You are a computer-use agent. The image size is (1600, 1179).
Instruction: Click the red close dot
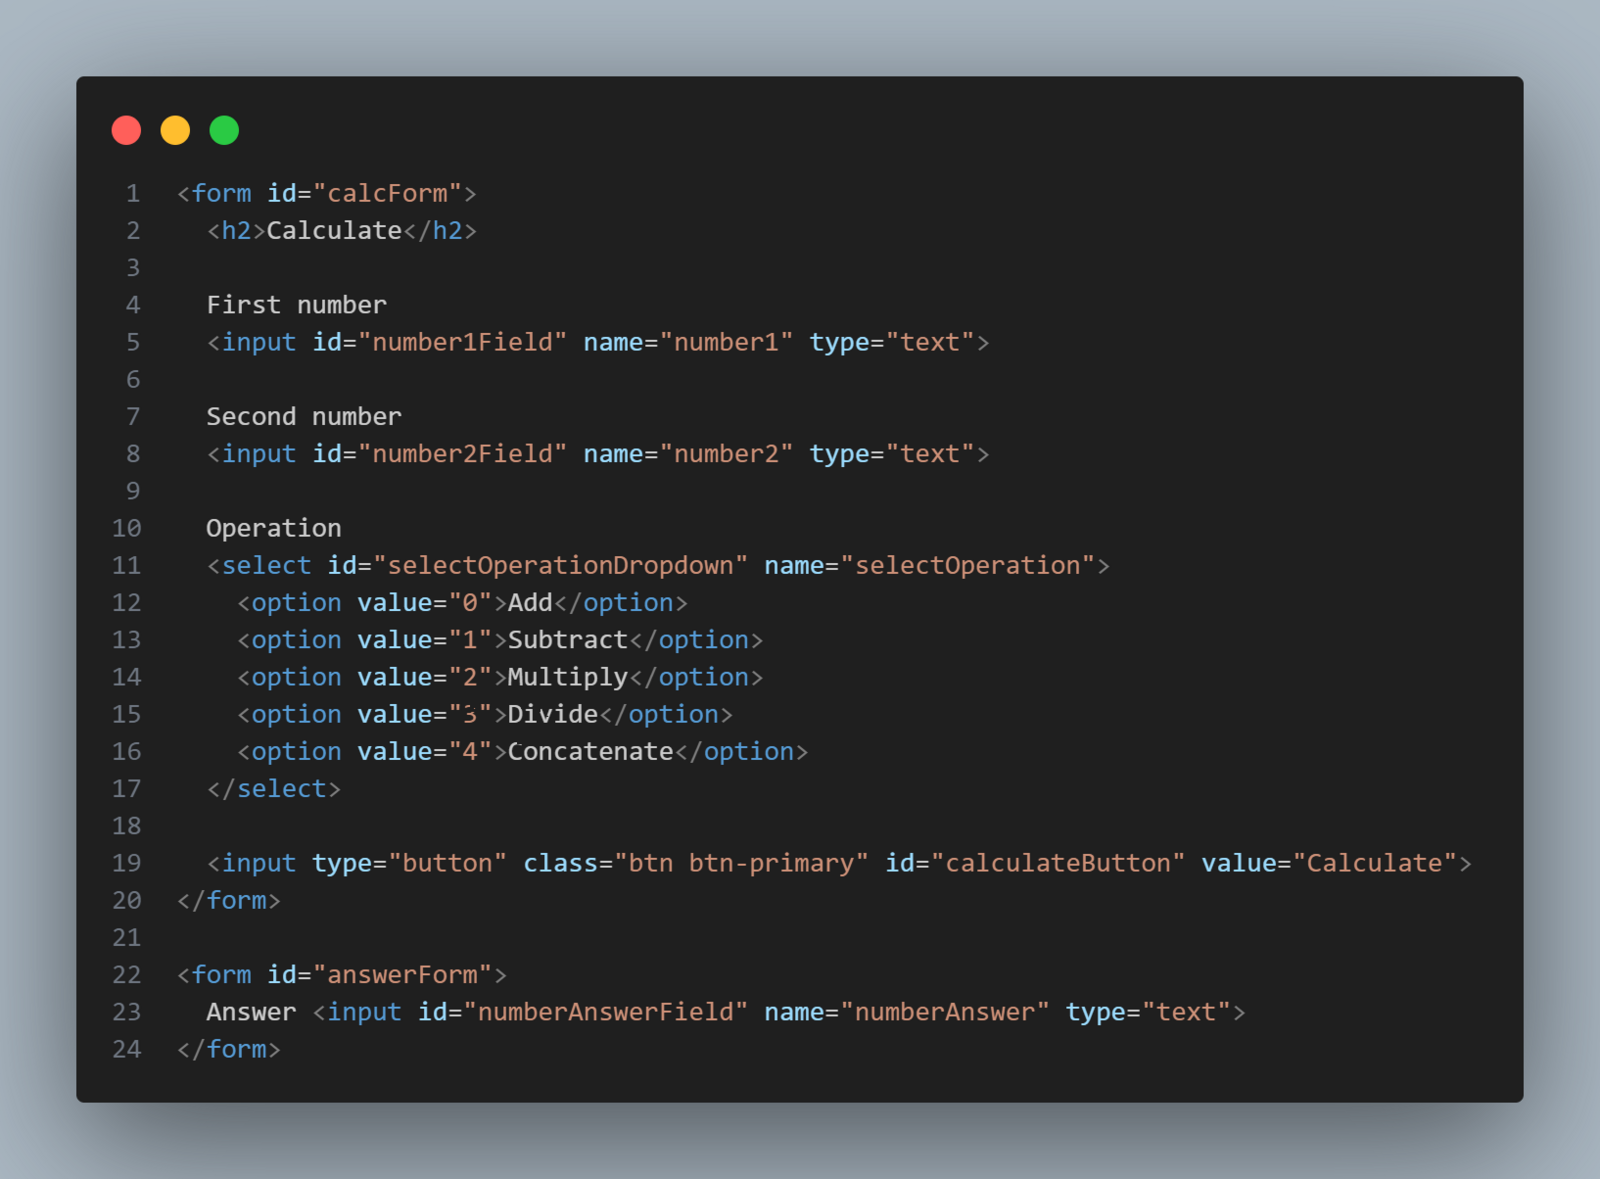pyautogui.click(x=126, y=130)
